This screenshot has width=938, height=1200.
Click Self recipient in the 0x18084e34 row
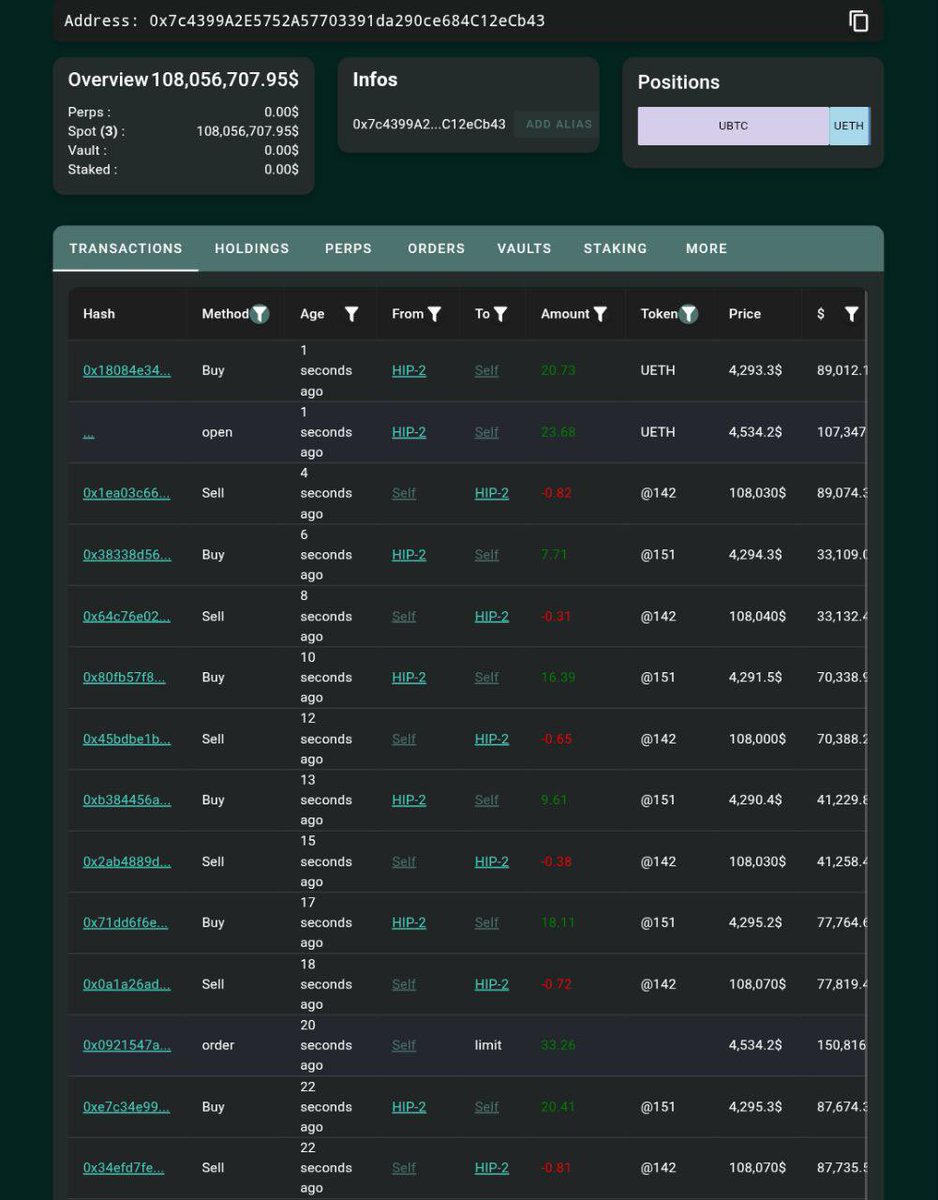pyautogui.click(x=487, y=371)
